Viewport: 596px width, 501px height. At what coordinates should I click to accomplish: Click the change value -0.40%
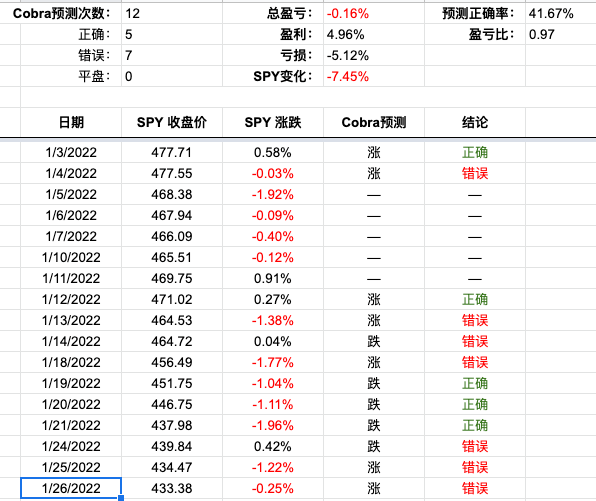click(x=273, y=236)
